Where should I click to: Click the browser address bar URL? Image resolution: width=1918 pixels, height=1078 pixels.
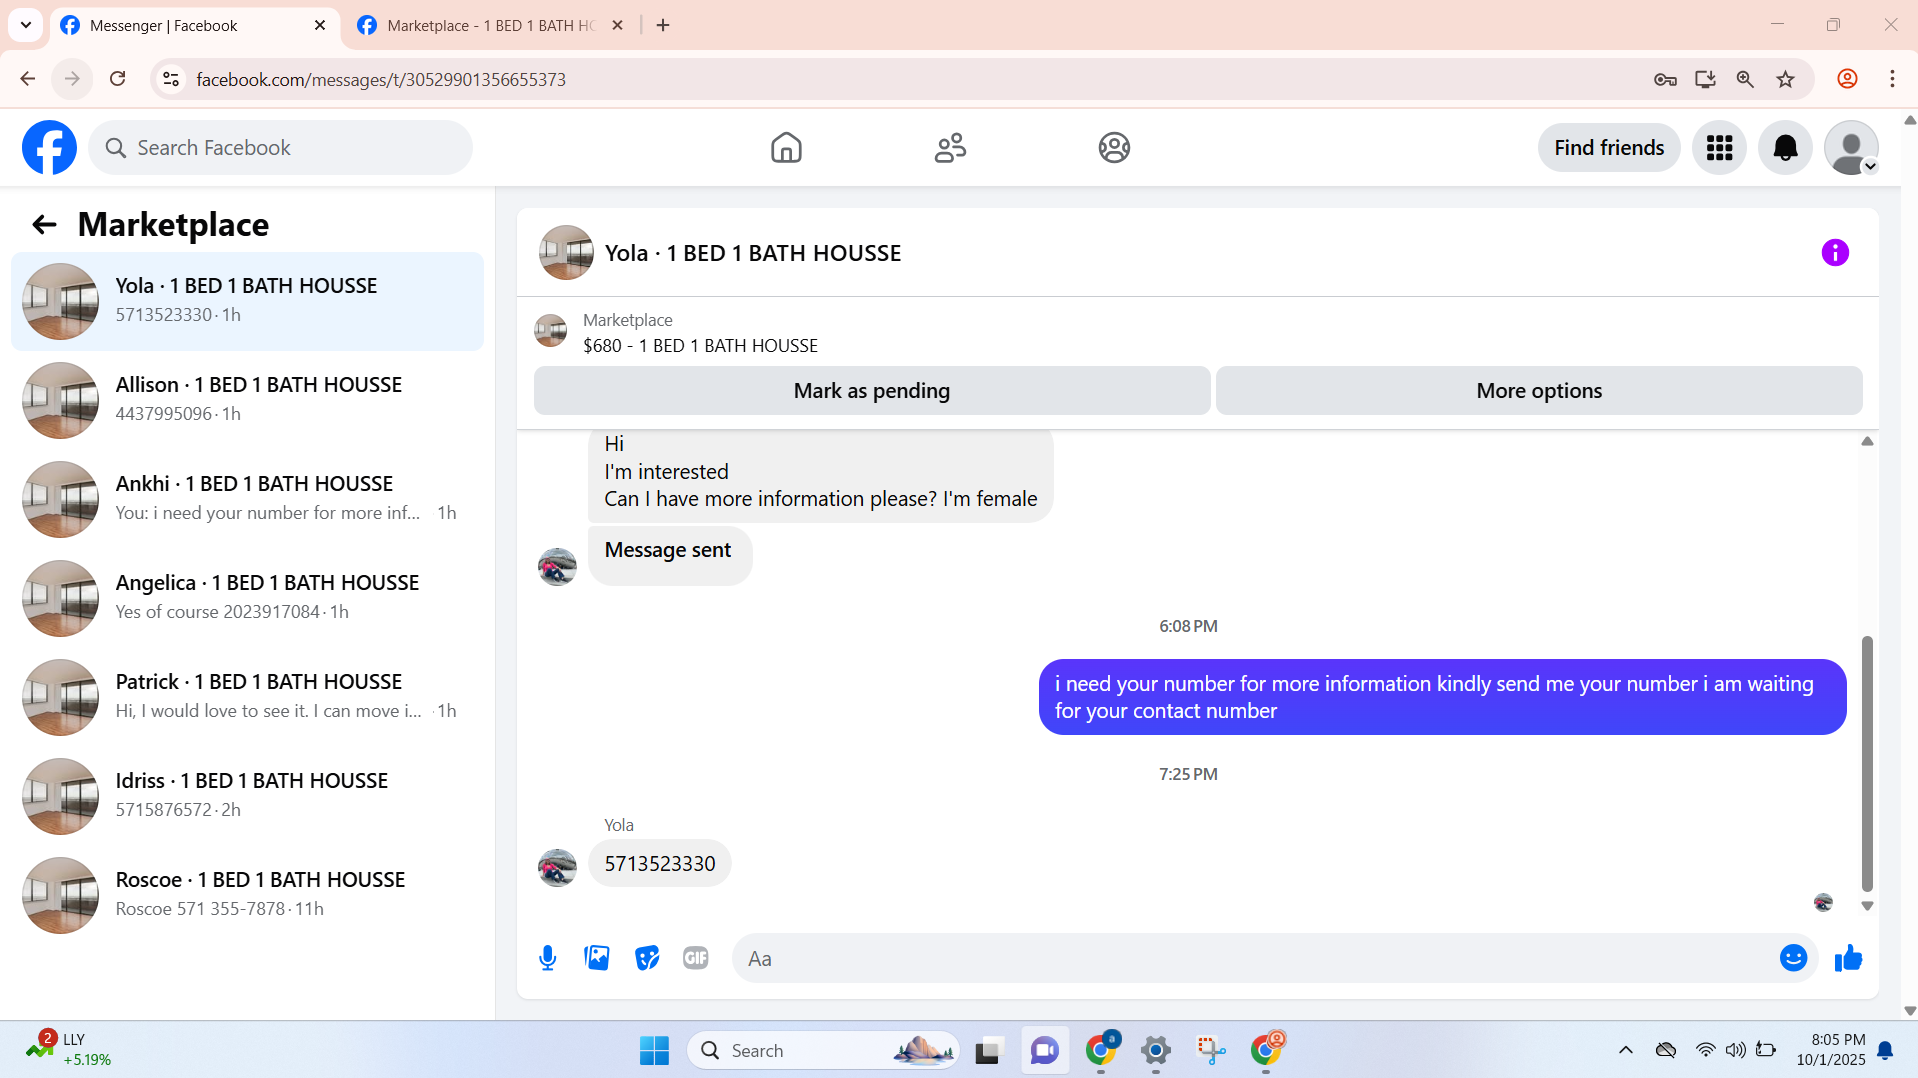click(x=381, y=79)
